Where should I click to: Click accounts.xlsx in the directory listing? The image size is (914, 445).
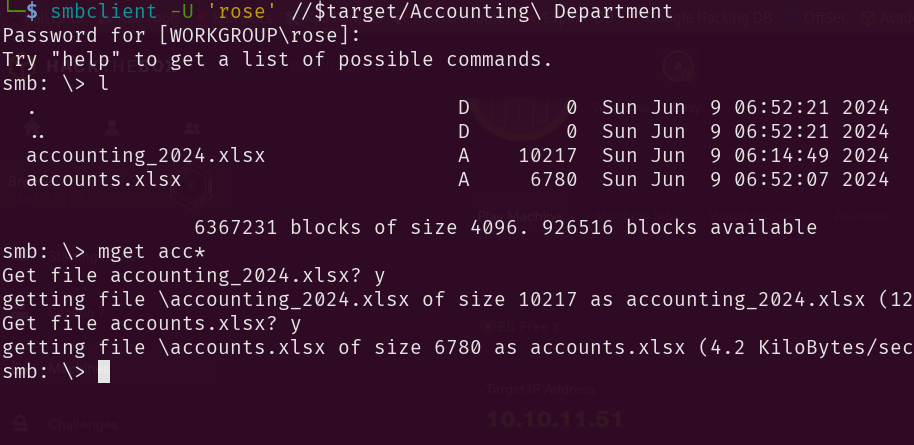click(104, 180)
